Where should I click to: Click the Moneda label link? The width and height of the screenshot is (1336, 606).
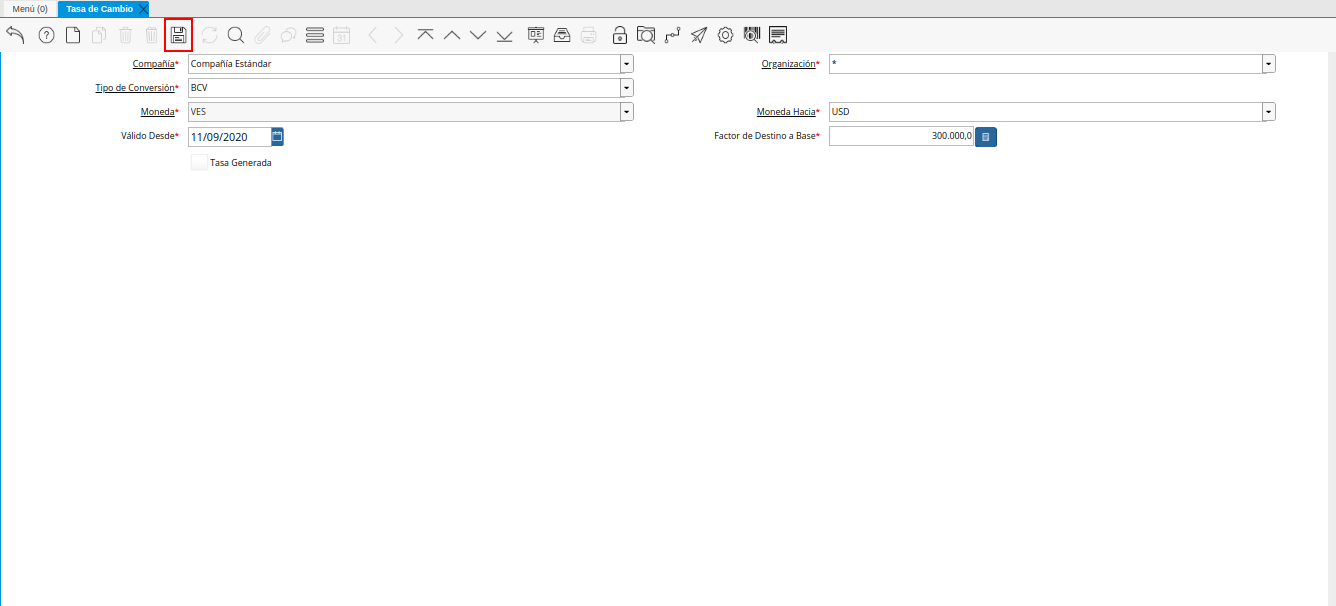(x=158, y=112)
